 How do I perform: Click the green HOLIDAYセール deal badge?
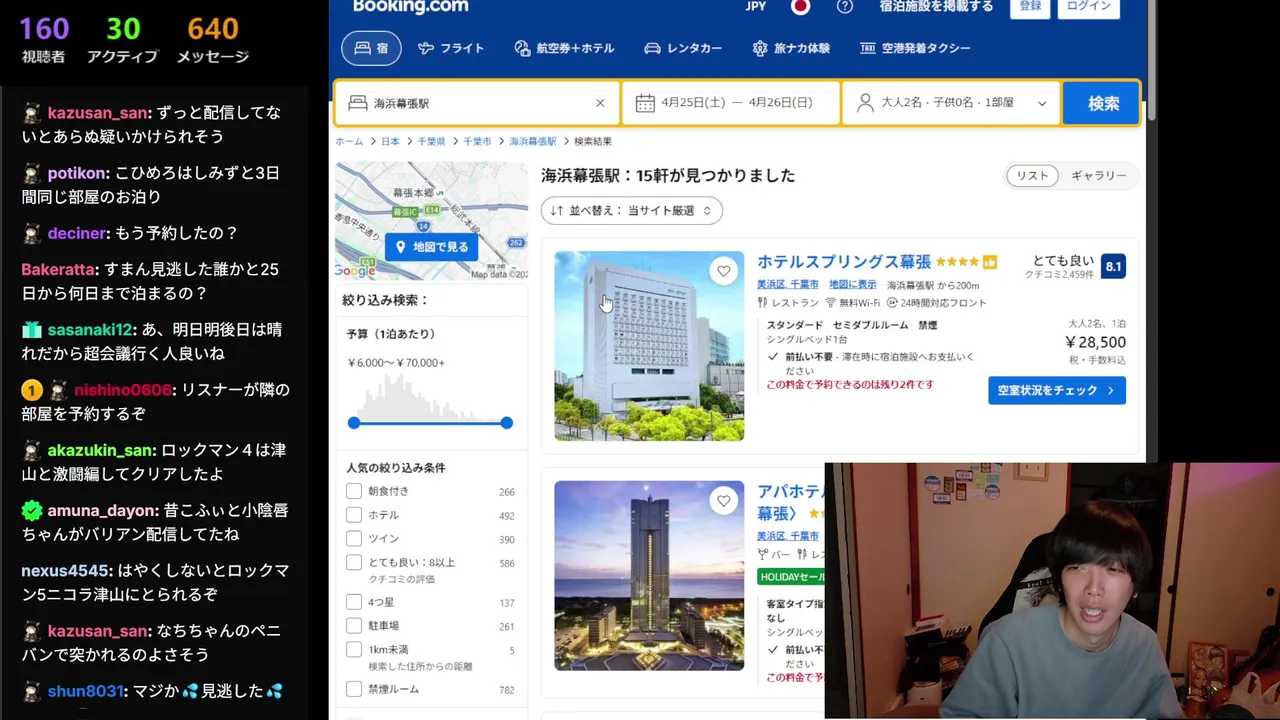791,577
